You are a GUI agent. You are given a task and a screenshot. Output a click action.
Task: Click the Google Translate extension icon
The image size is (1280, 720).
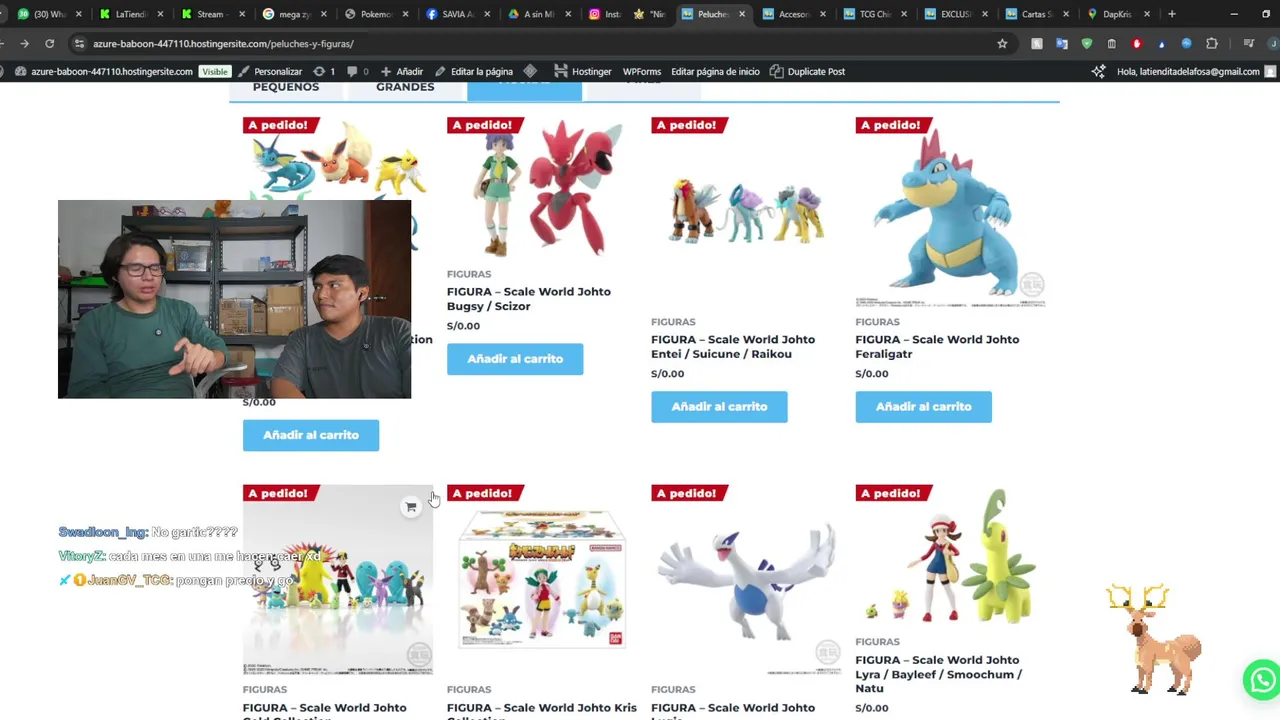[x=1062, y=44]
